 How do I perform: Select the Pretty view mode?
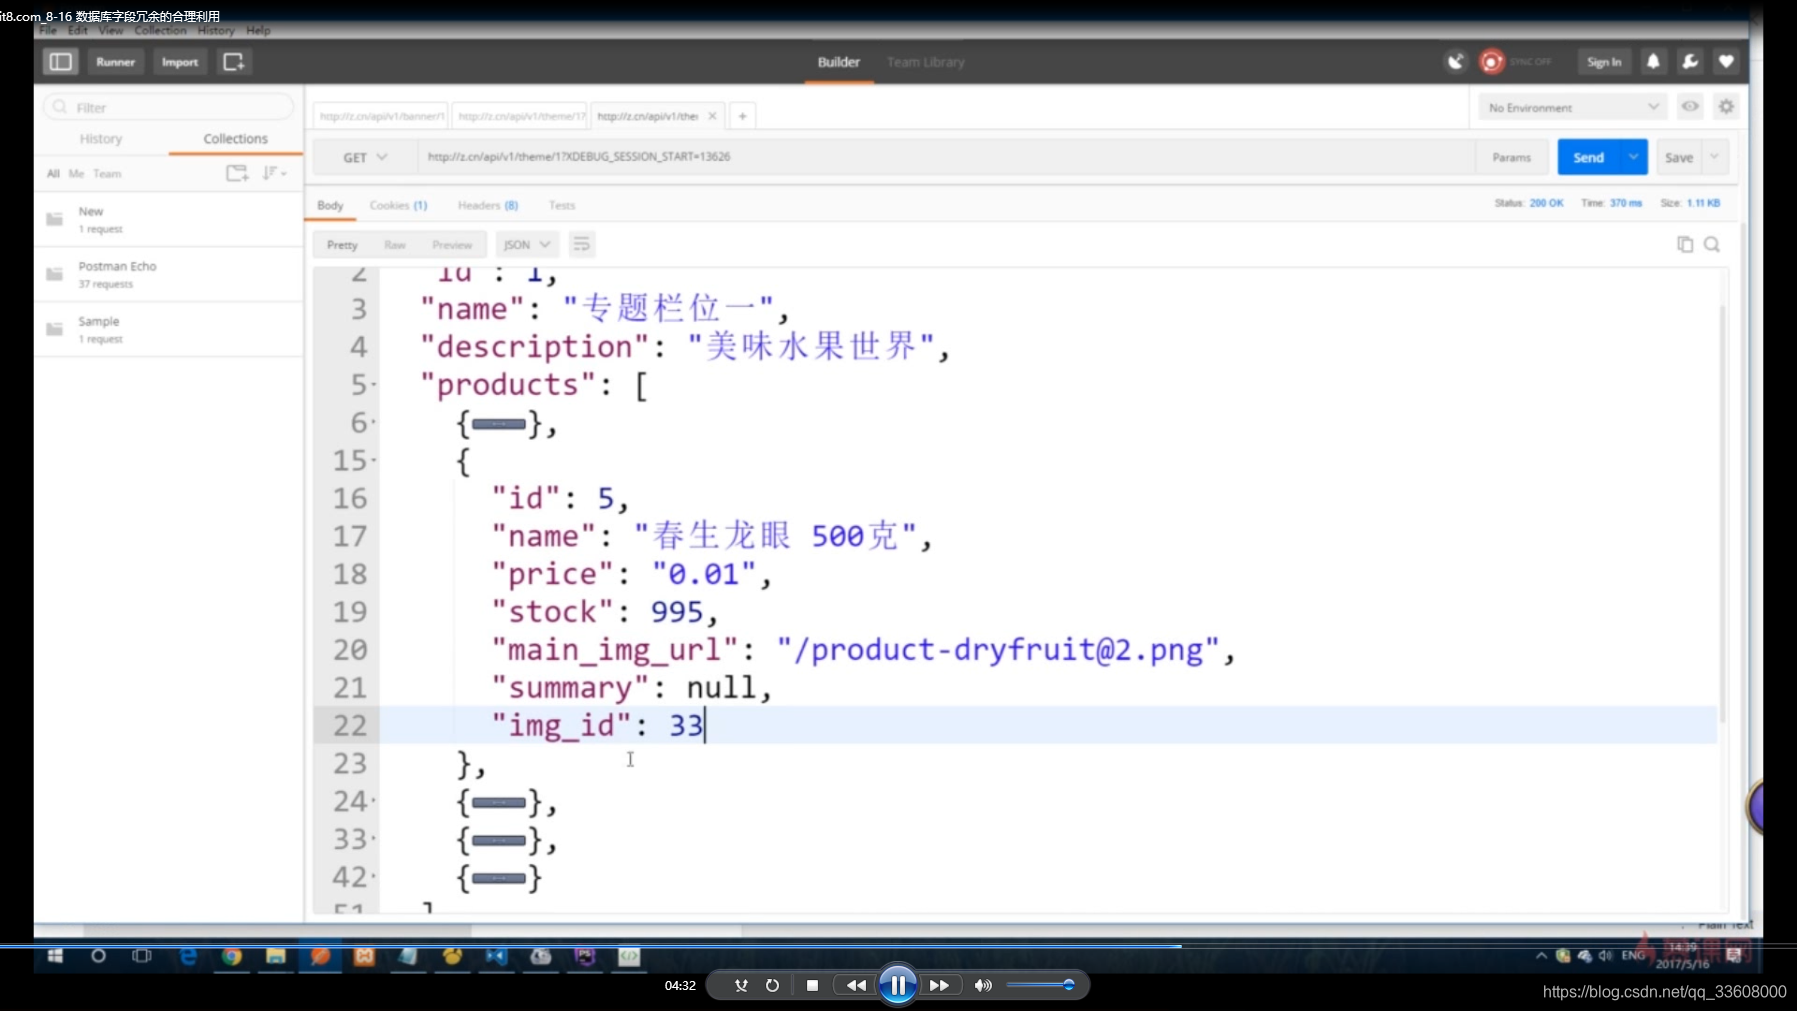pyautogui.click(x=342, y=245)
